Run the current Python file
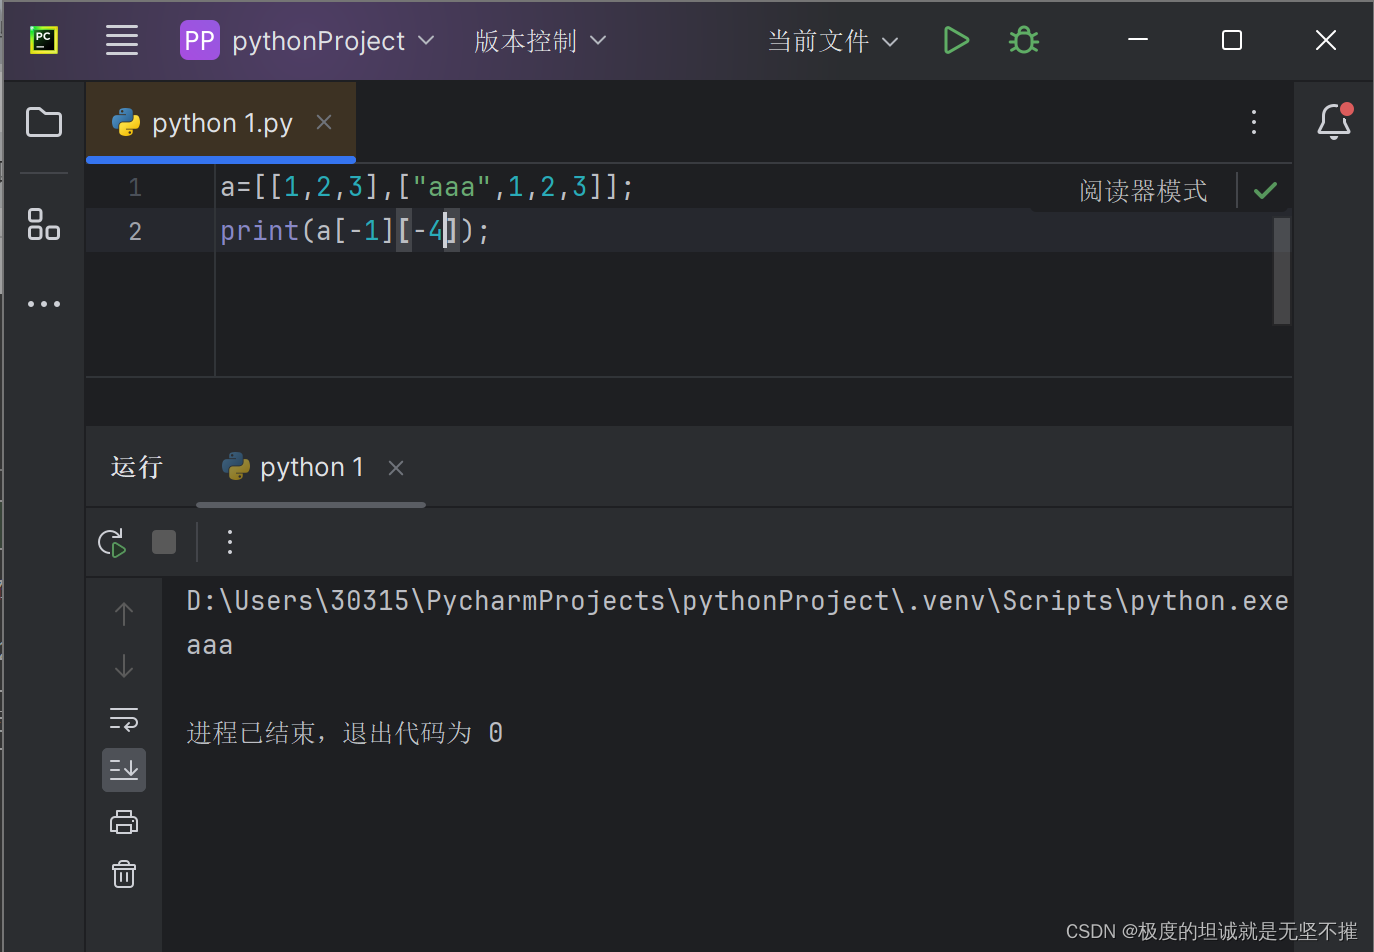Image resolution: width=1374 pixels, height=952 pixels. (956, 40)
